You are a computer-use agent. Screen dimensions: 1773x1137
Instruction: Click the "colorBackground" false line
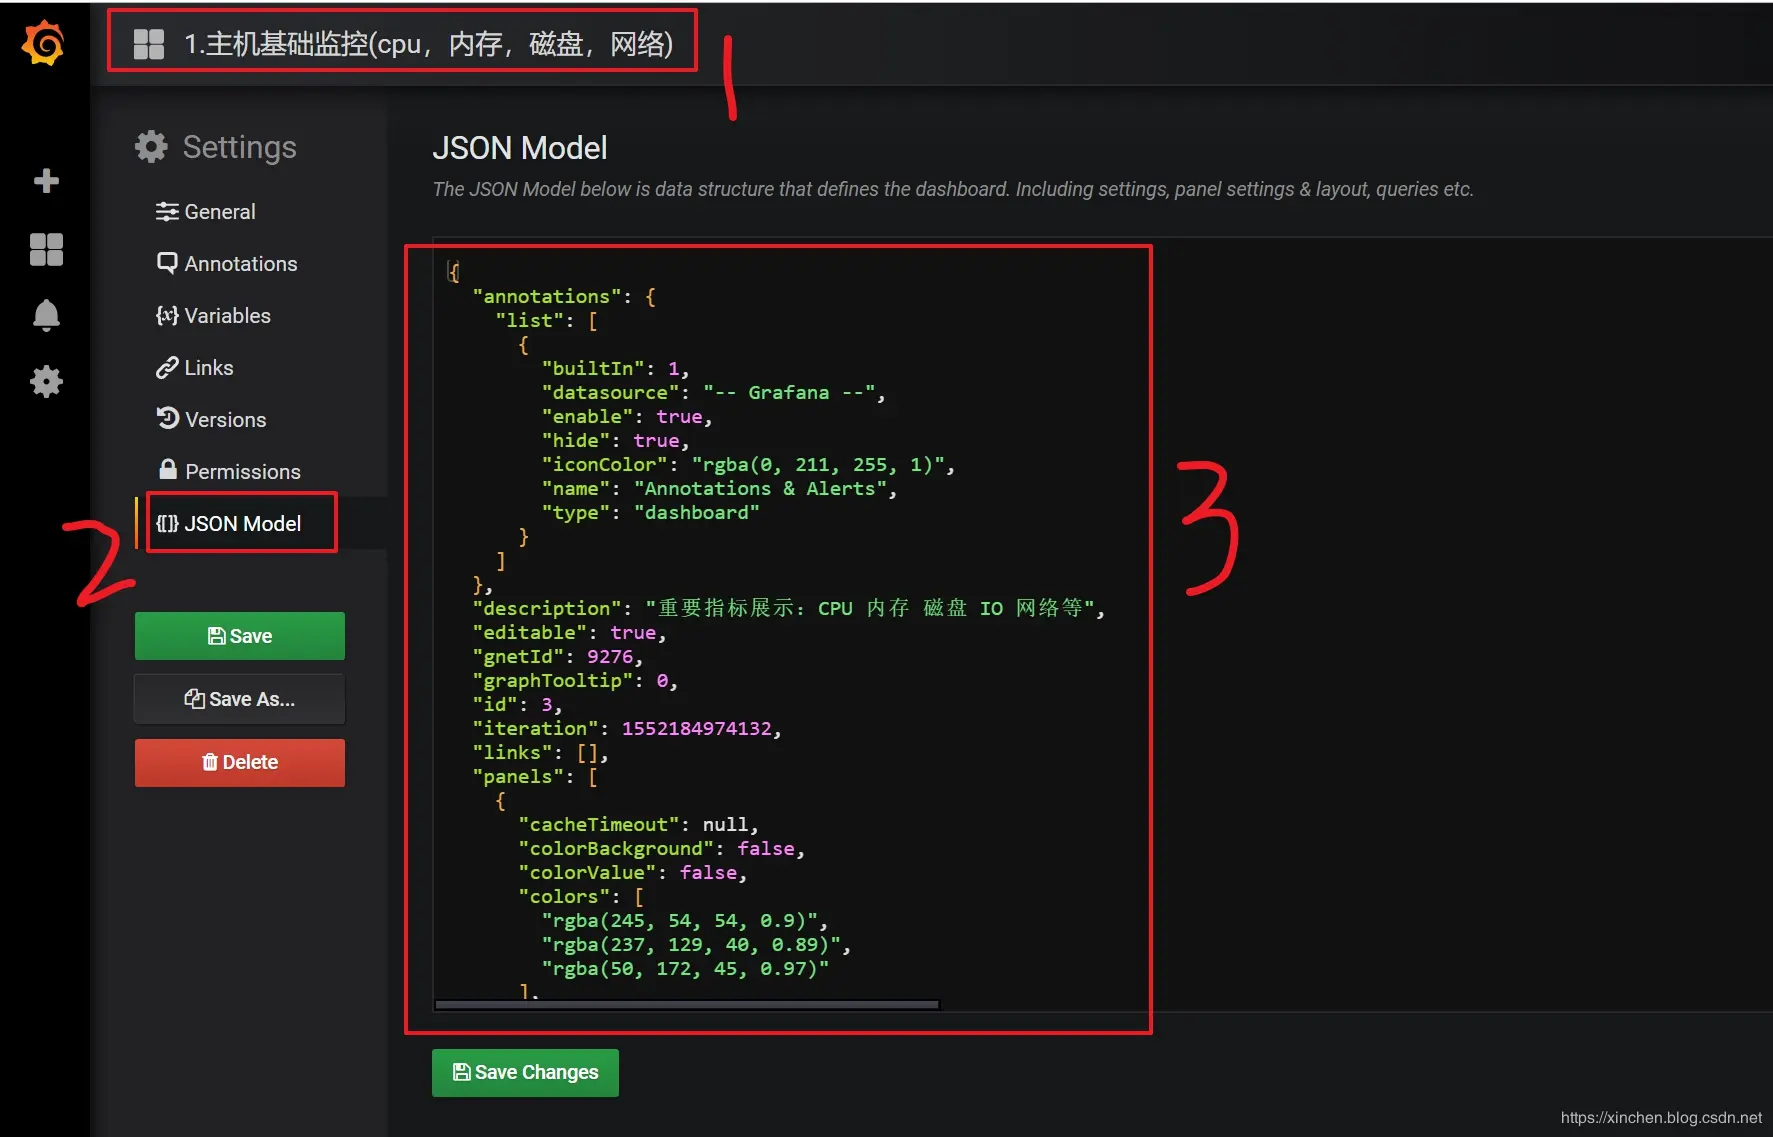pyautogui.click(x=661, y=848)
